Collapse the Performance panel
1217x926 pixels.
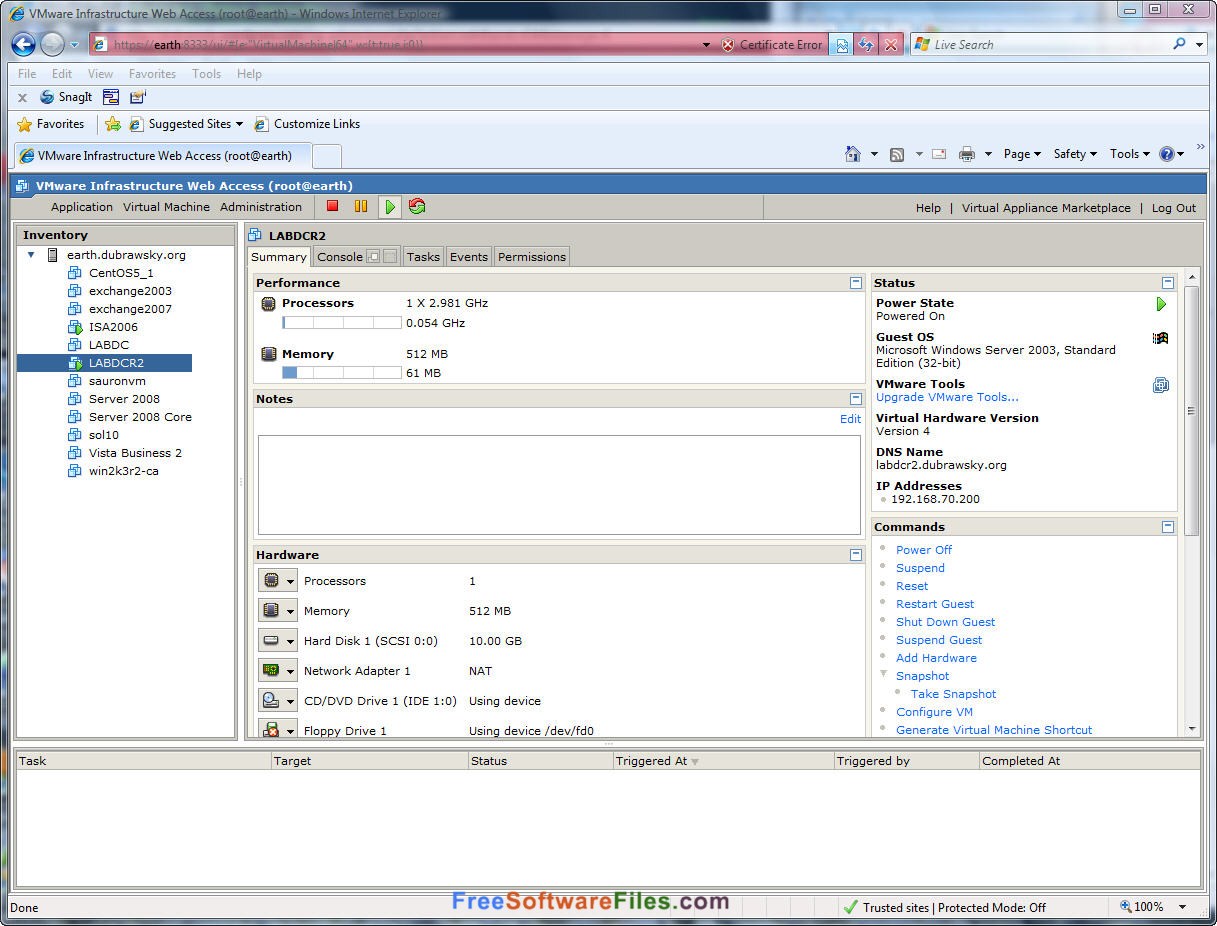pos(855,283)
